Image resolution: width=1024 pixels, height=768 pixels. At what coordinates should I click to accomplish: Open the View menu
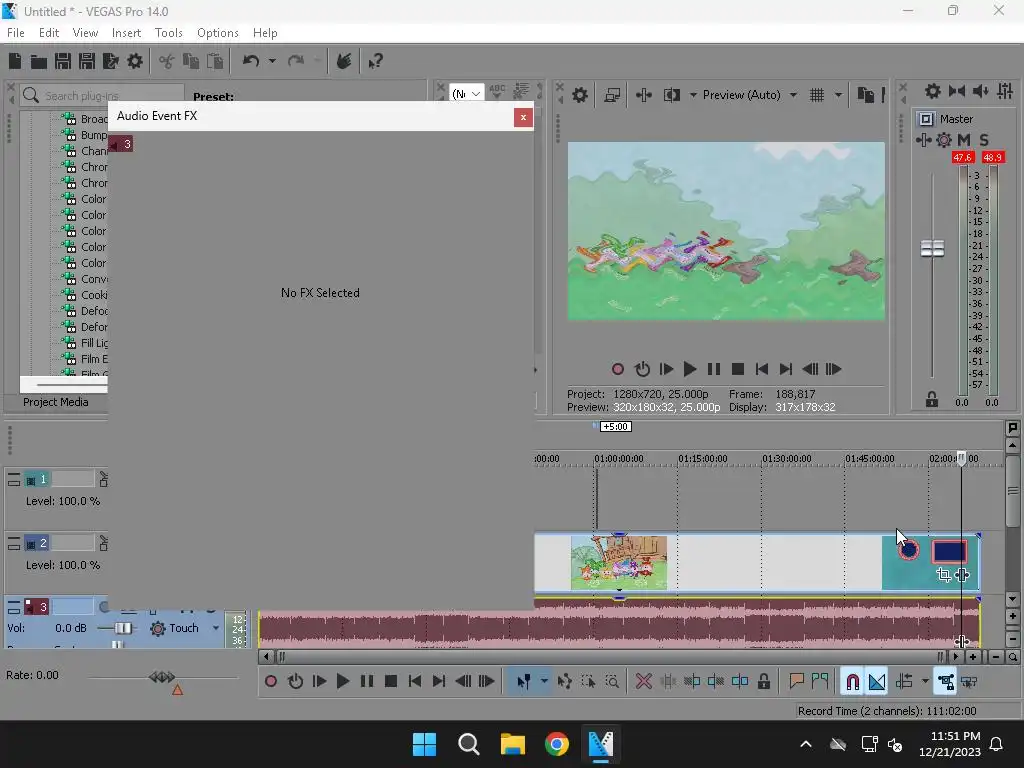[x=85, y=33]
